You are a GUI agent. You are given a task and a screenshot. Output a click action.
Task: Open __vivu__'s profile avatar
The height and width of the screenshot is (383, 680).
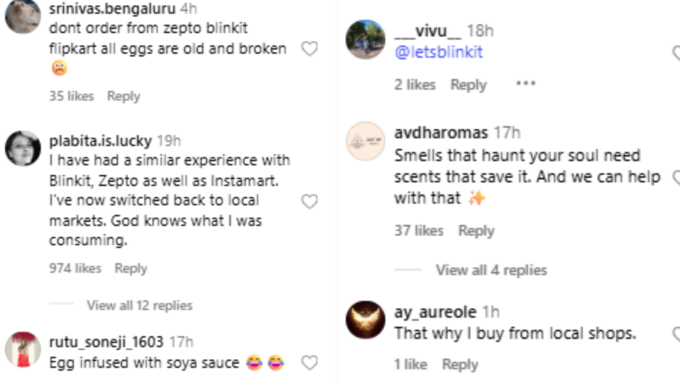[x=365, y=39]
